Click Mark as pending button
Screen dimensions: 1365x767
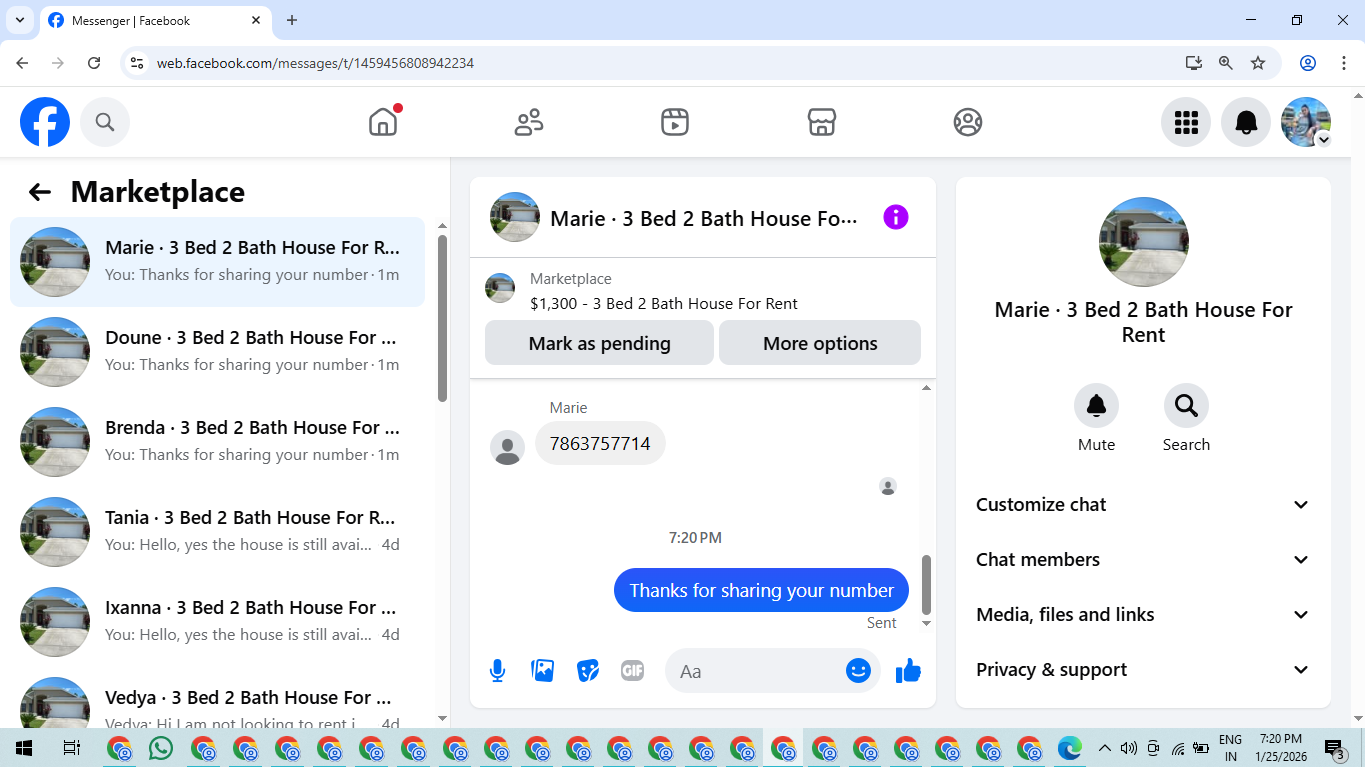599,343
